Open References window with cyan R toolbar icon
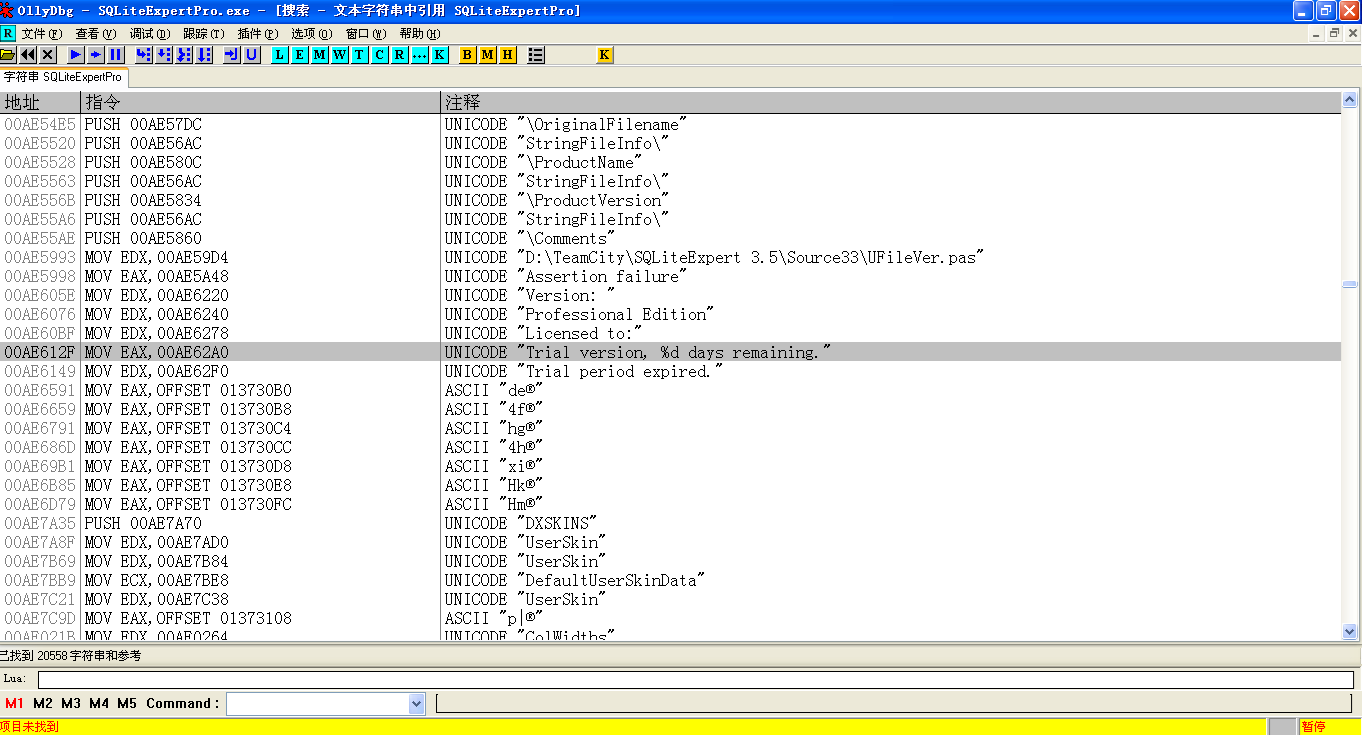The height and width of the screenshot is (735, 1362). (400, 55)
